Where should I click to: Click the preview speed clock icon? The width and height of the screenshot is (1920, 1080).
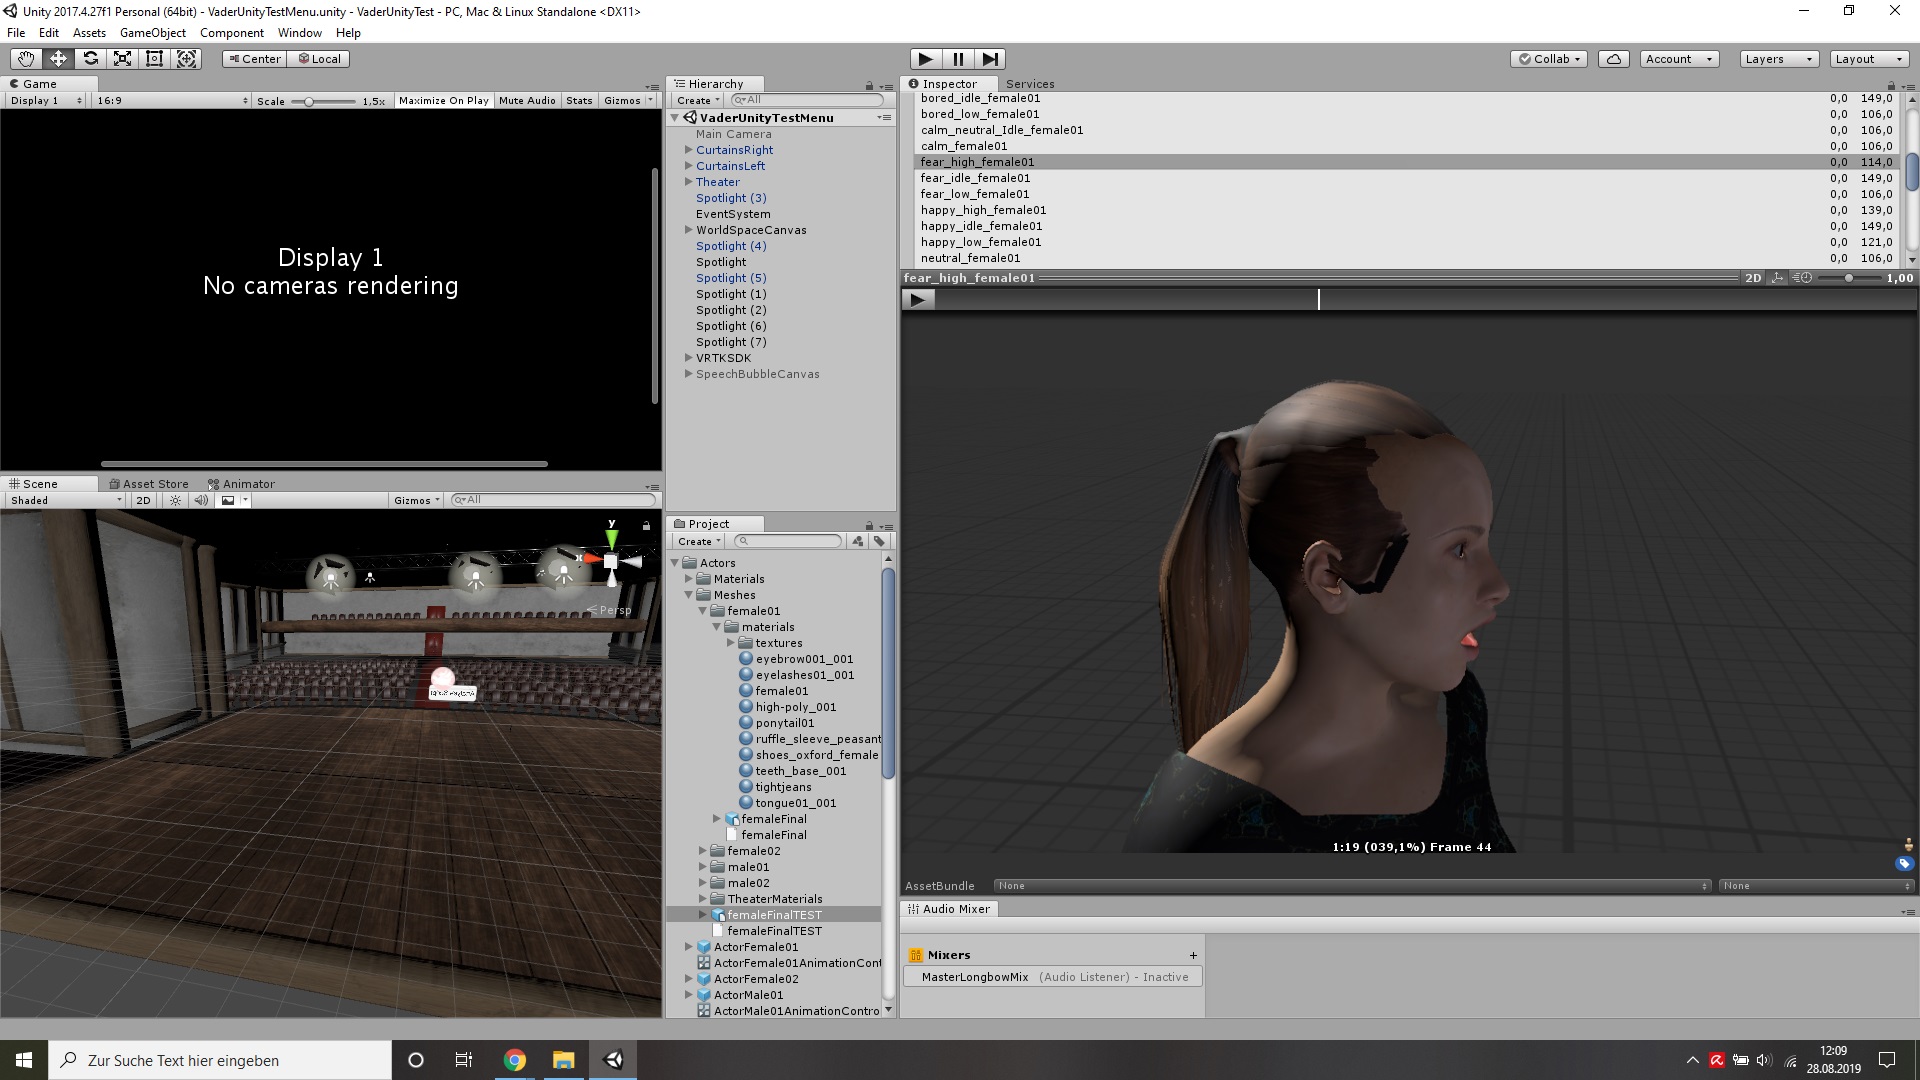(1802, 278)
